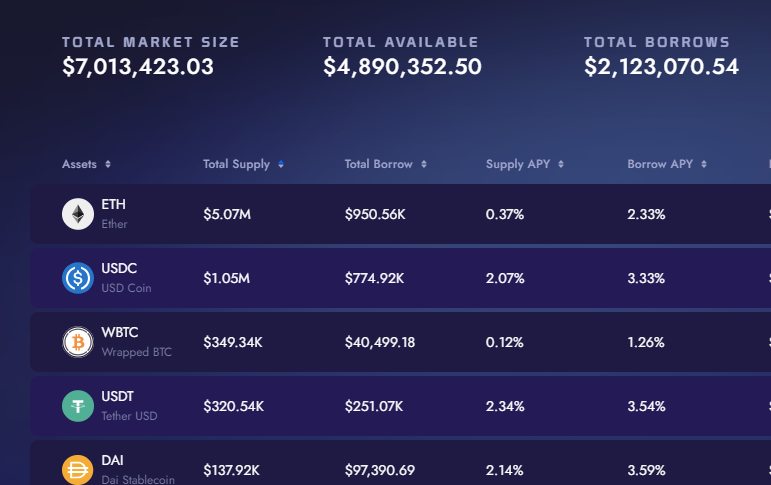
Task: Click the USDC coin icon
Action: (x=78, y=278)
